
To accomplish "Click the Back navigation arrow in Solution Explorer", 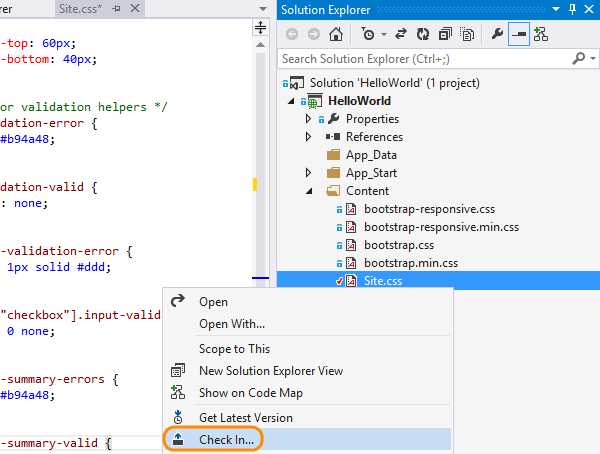I will [x=292, y=34].
